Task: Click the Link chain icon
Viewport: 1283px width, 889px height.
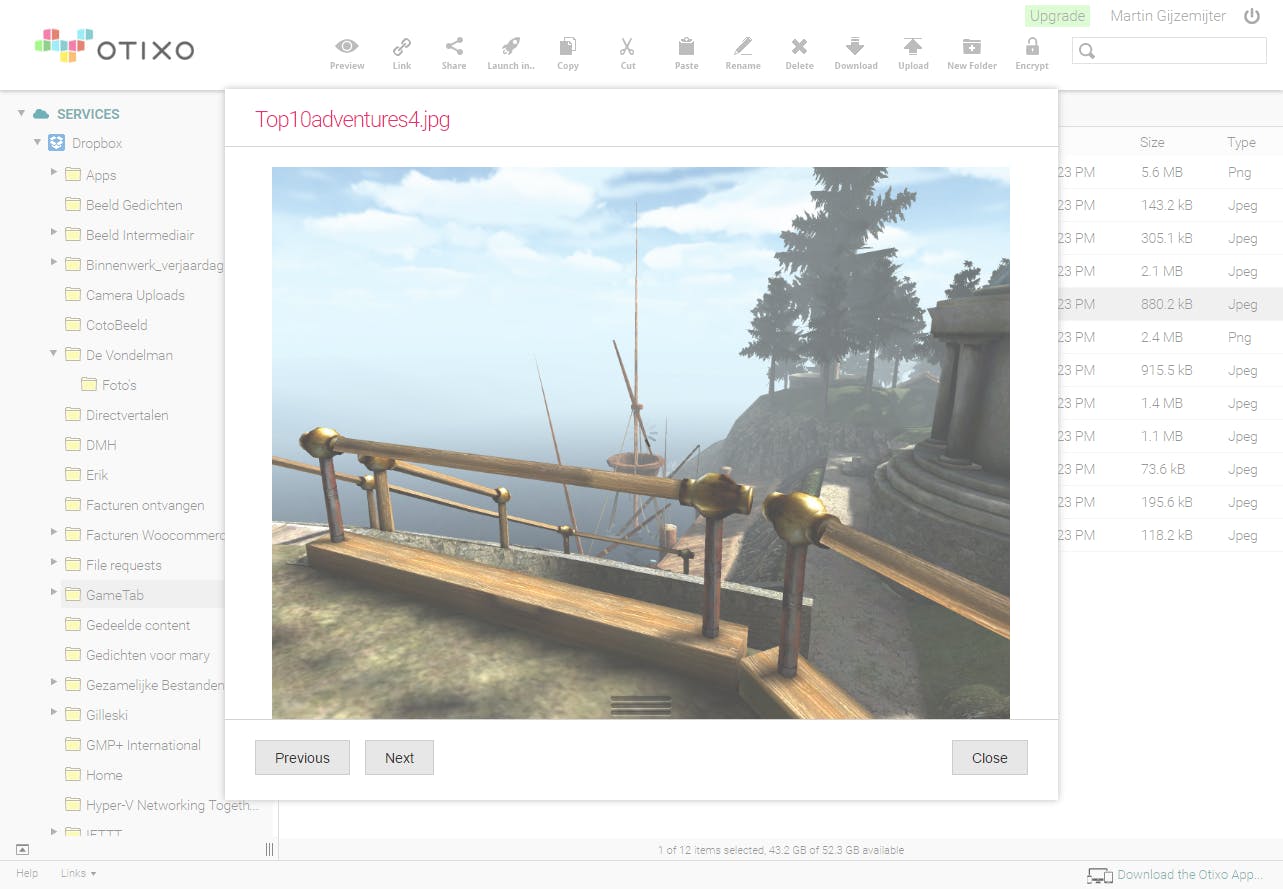Action: [402, 46]
